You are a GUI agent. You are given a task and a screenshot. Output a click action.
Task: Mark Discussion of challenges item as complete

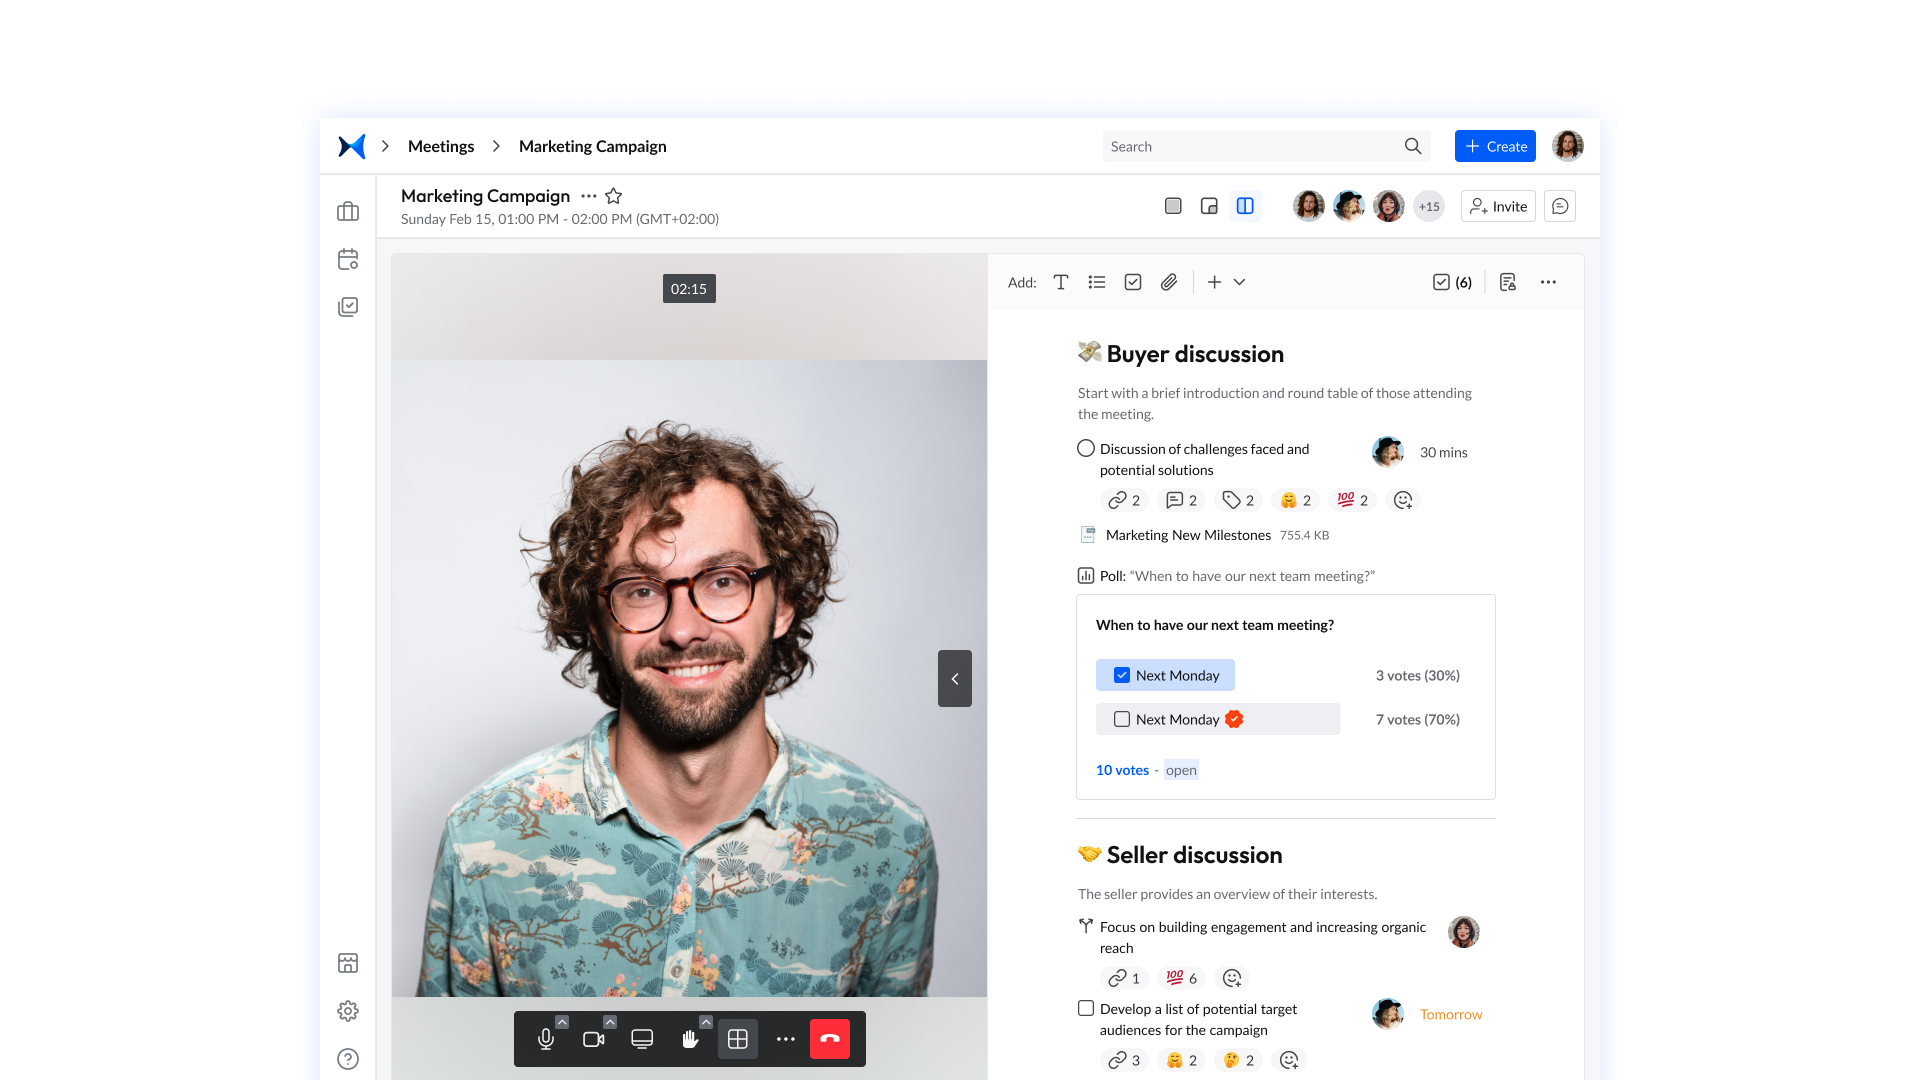coord(1086,448)
